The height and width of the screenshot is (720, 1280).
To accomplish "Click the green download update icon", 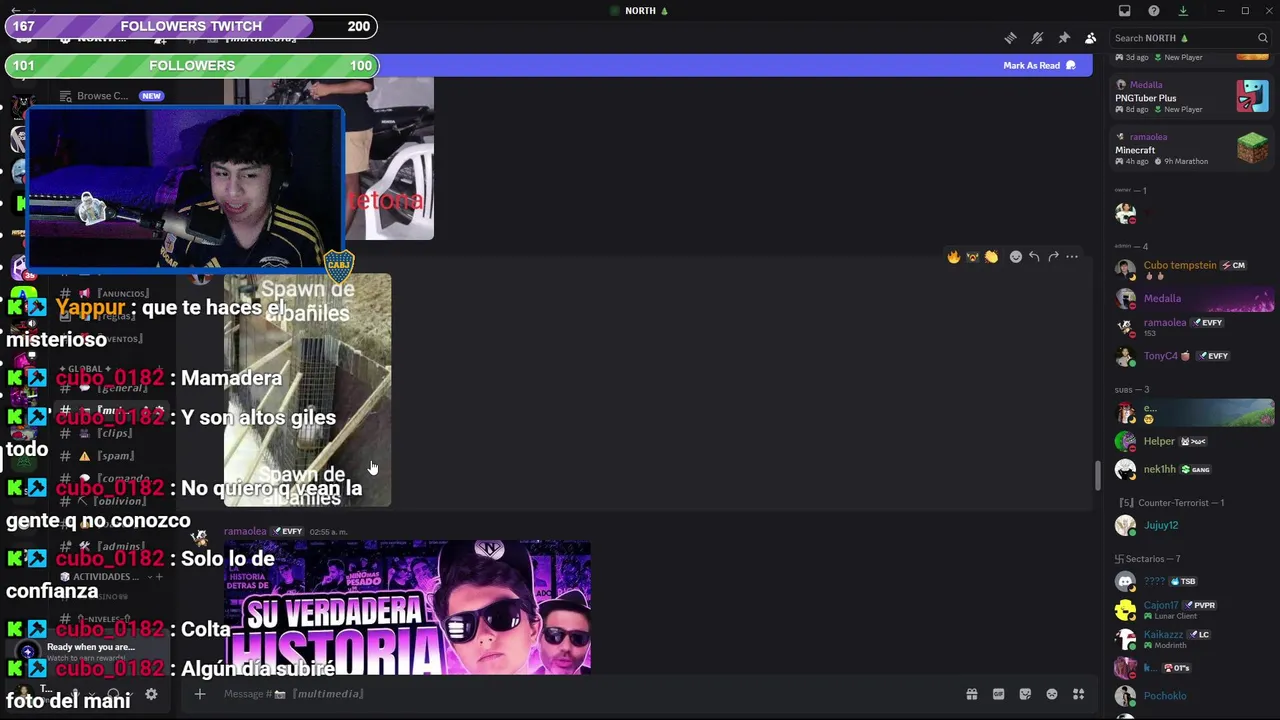I will [x=1183, y=11].
